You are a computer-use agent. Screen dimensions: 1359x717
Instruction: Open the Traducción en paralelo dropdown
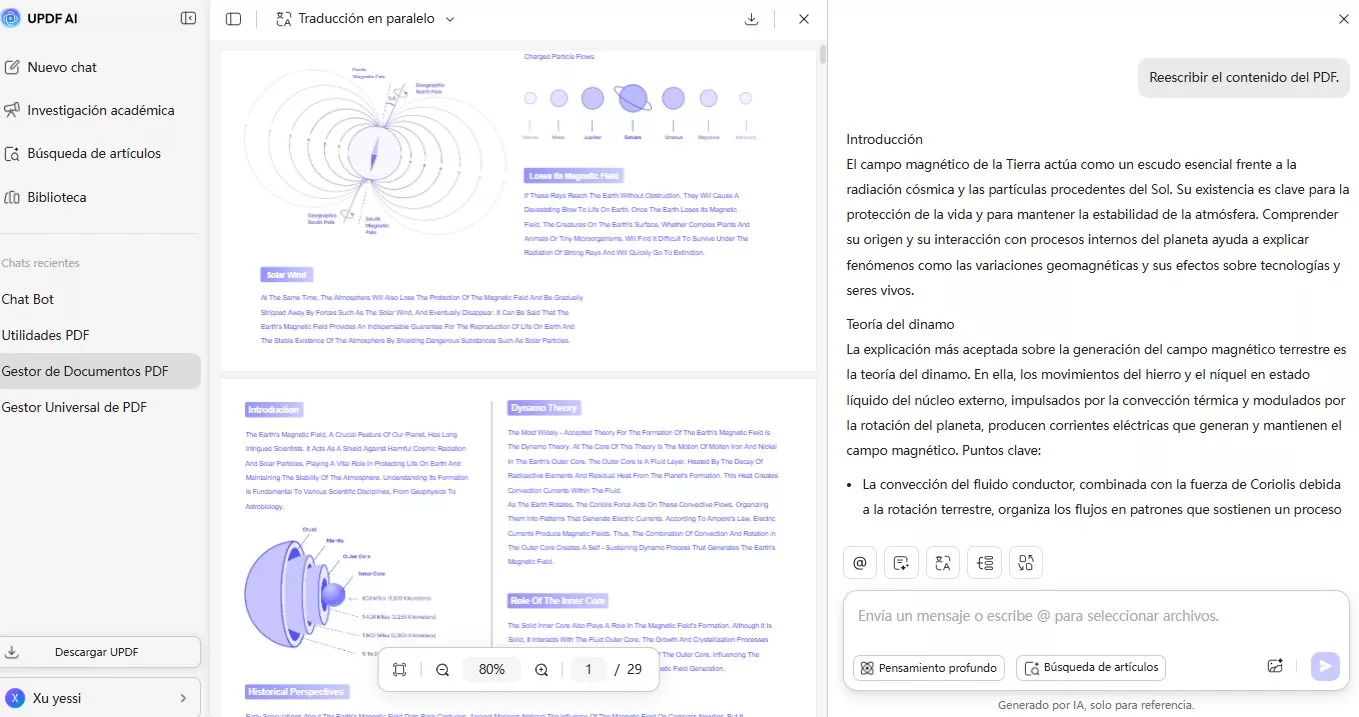(x=365, y=19)
